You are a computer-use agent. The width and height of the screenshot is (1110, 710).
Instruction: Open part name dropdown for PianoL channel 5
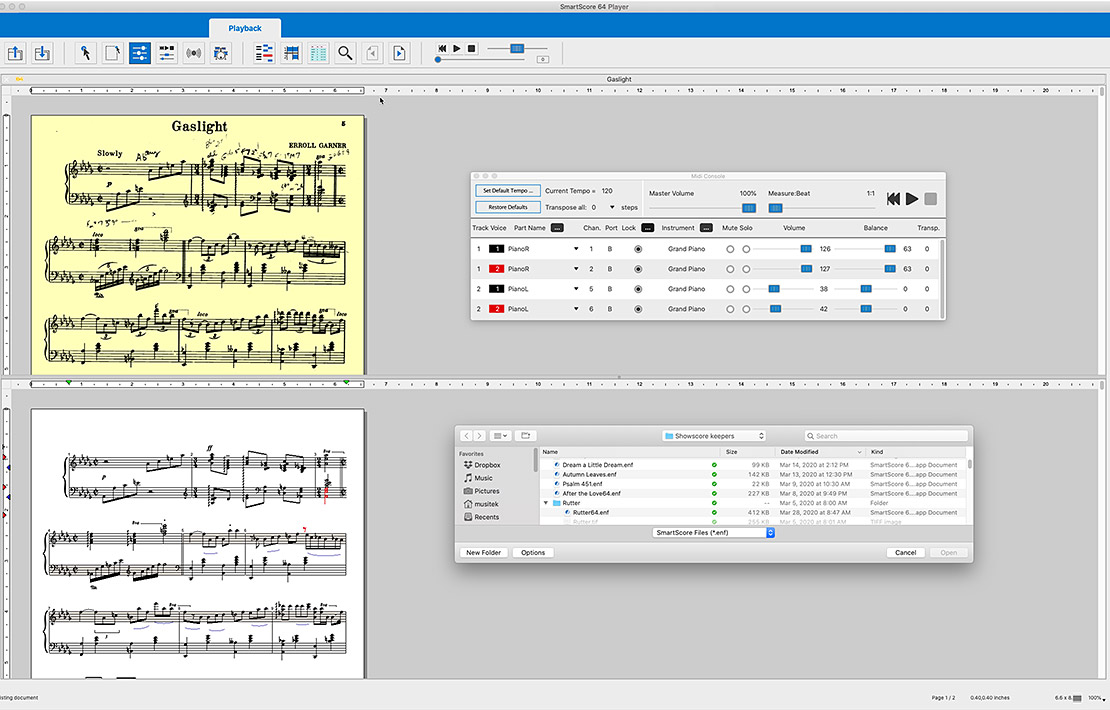576,289
